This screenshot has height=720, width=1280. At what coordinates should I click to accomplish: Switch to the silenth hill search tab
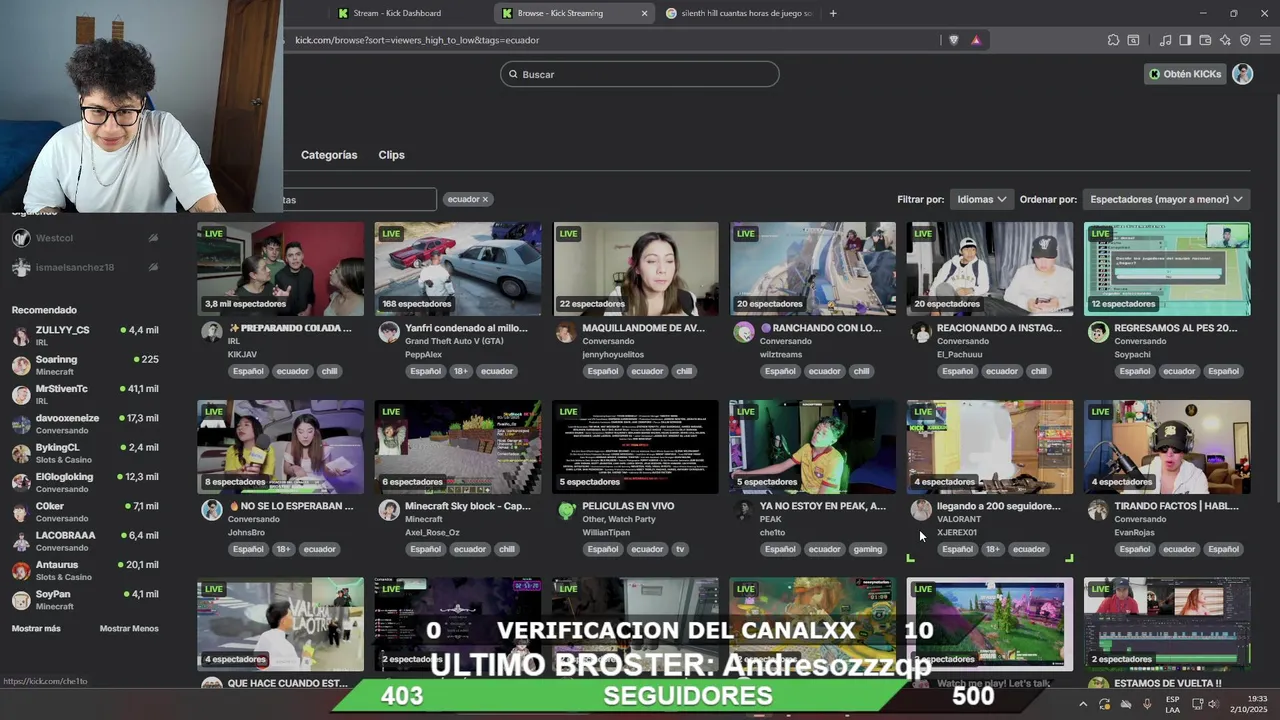[739, 13]
